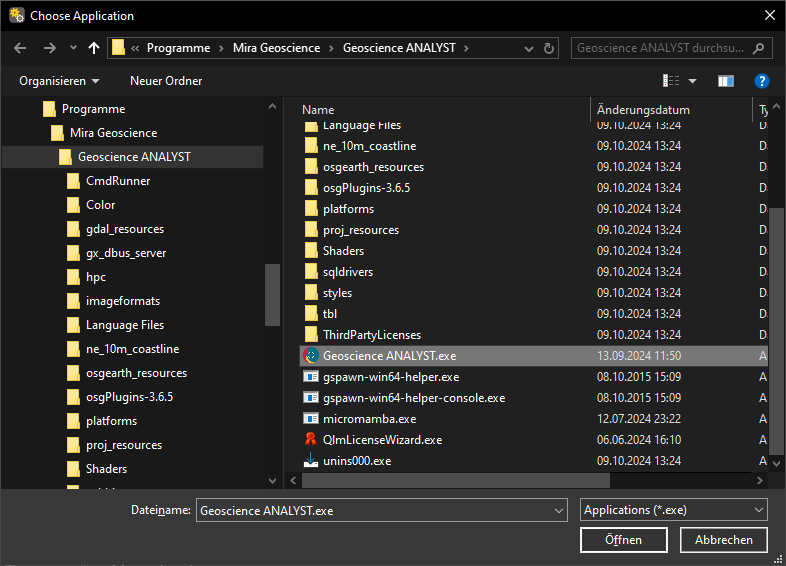
Task: Open imageformats folder in tree
Action: tap(123, 301)
